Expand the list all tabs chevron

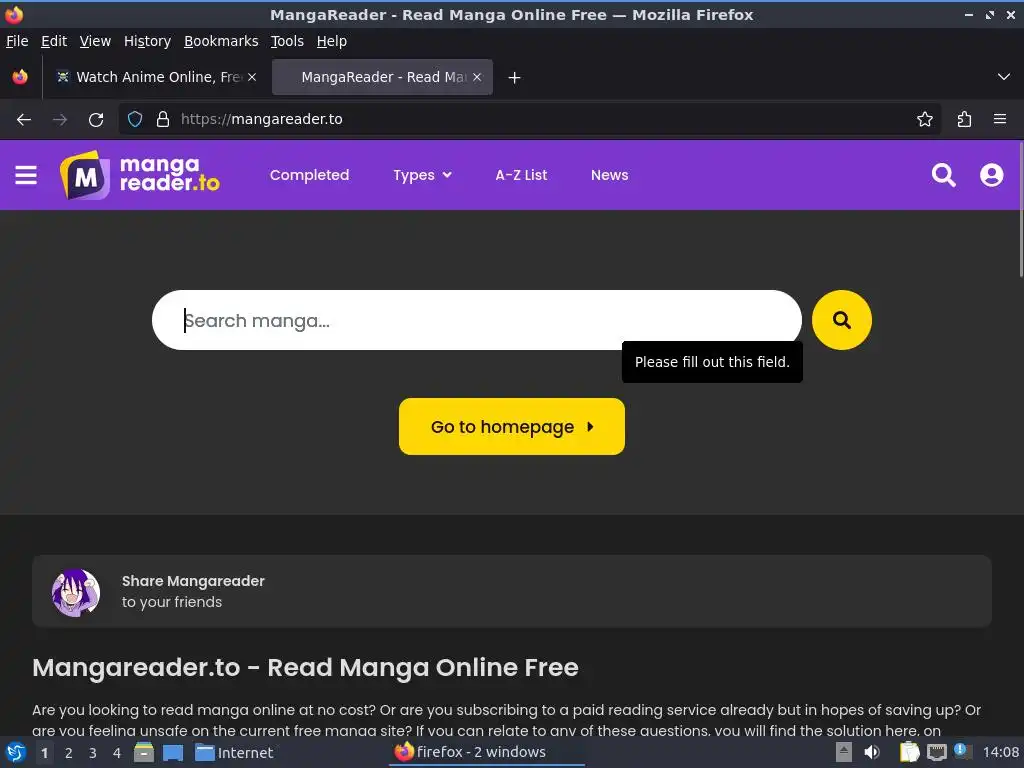coord(1003,77)
